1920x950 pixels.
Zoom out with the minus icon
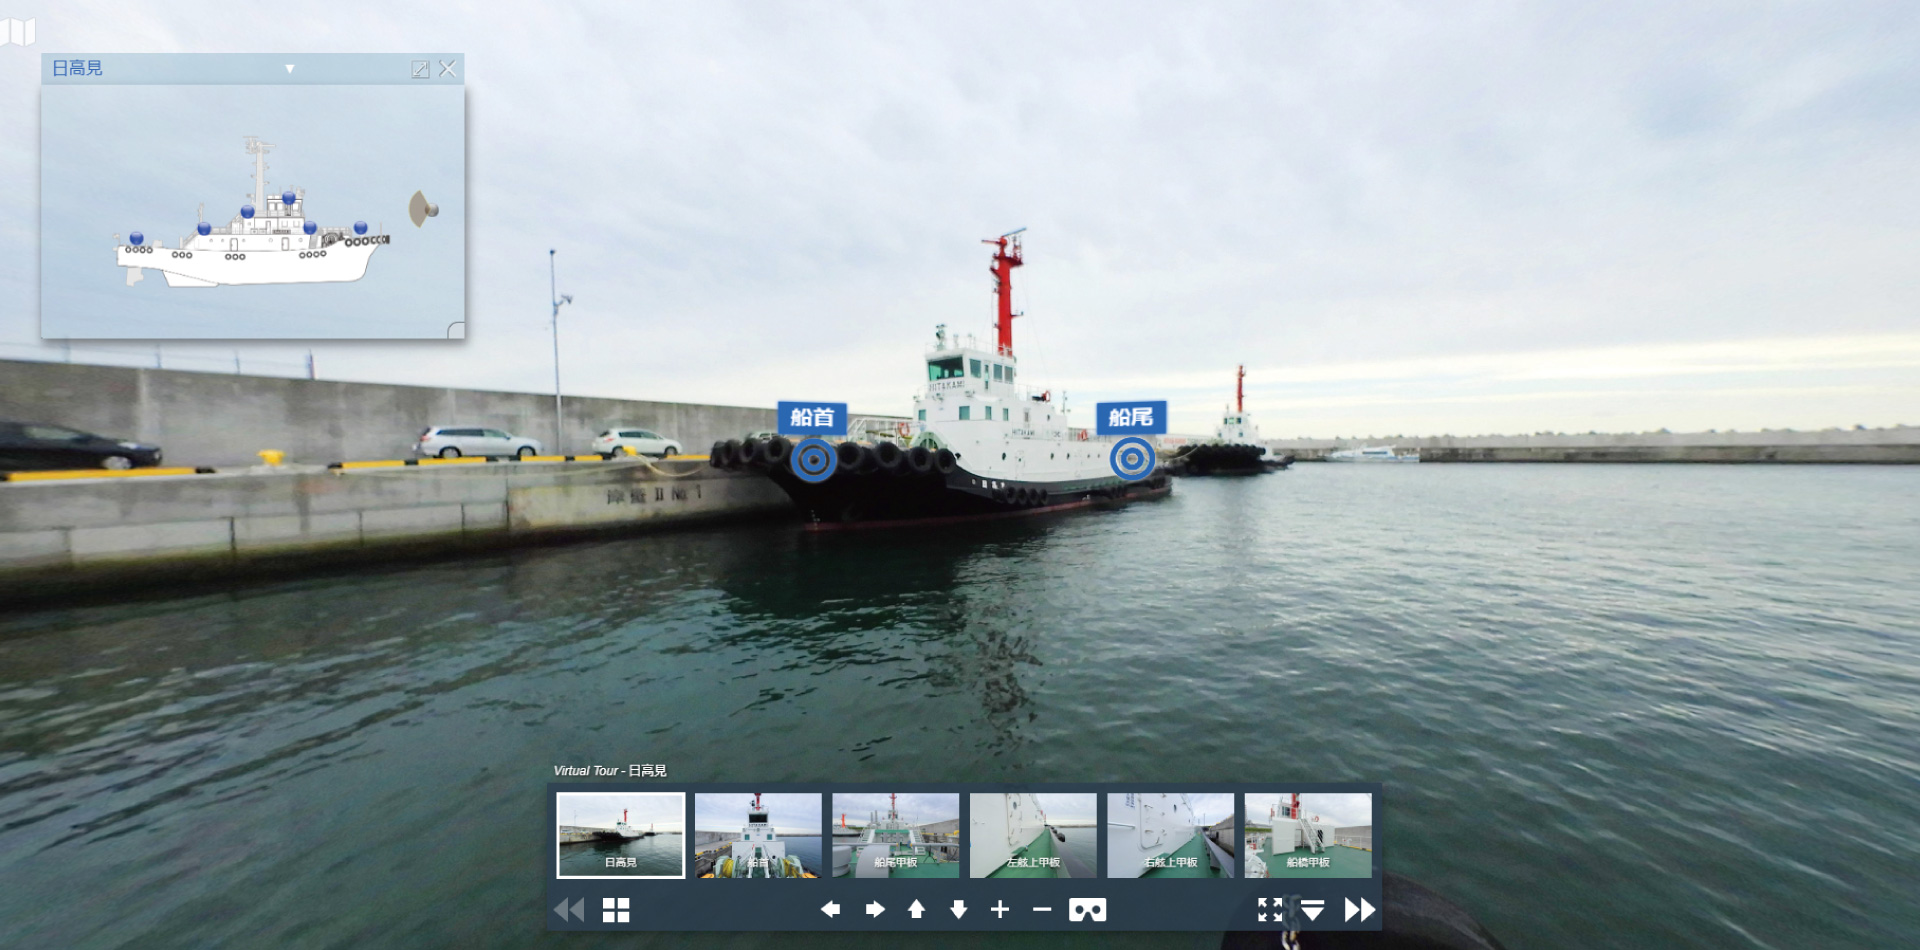tap(1042, 910)
